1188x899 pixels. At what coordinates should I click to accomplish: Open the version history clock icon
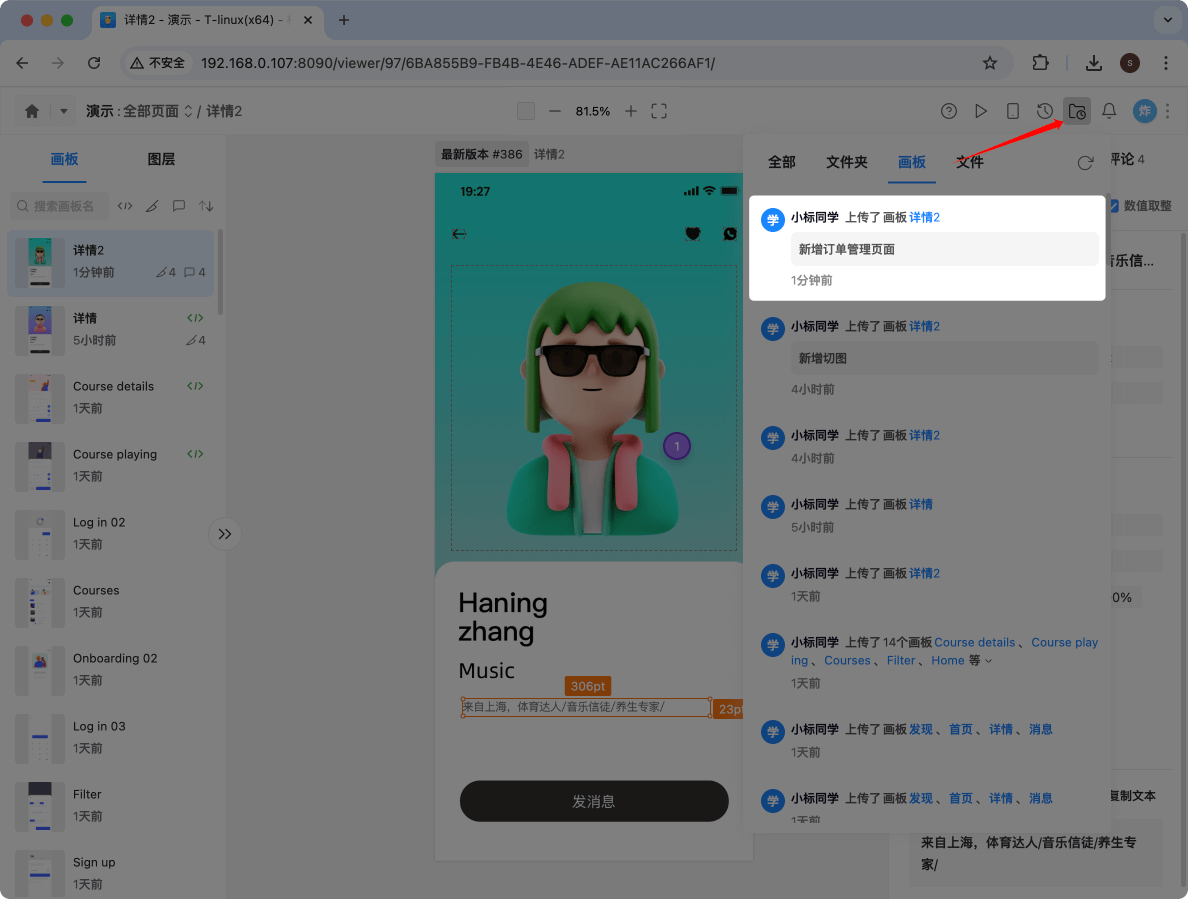(x=1044, y=111)
